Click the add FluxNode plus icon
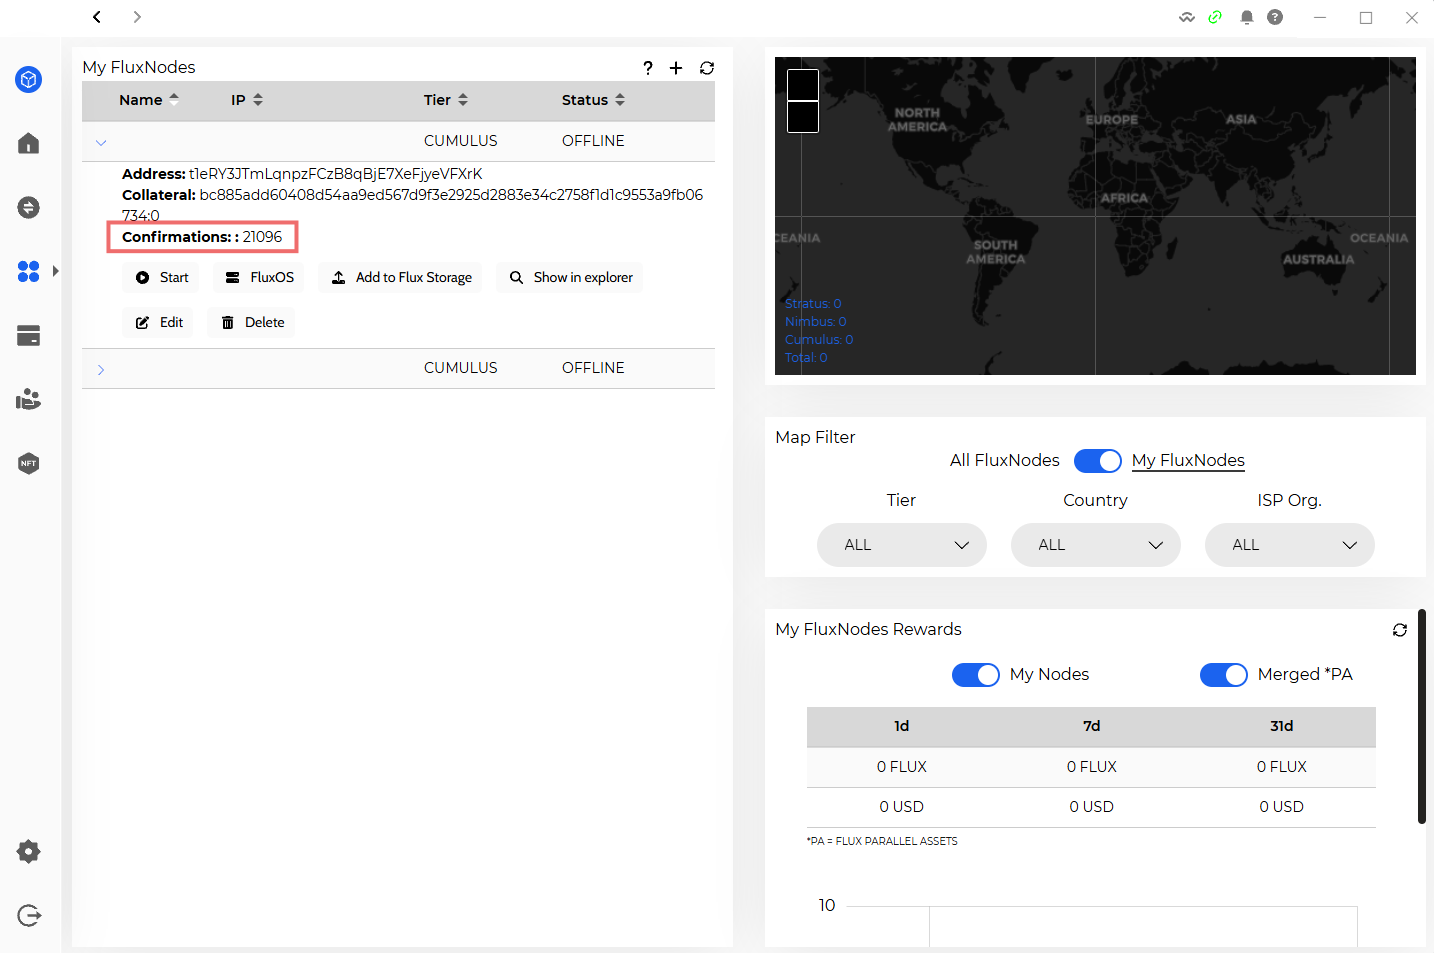1434x953 pixels. pyautogui.click(x=676, y=68)
